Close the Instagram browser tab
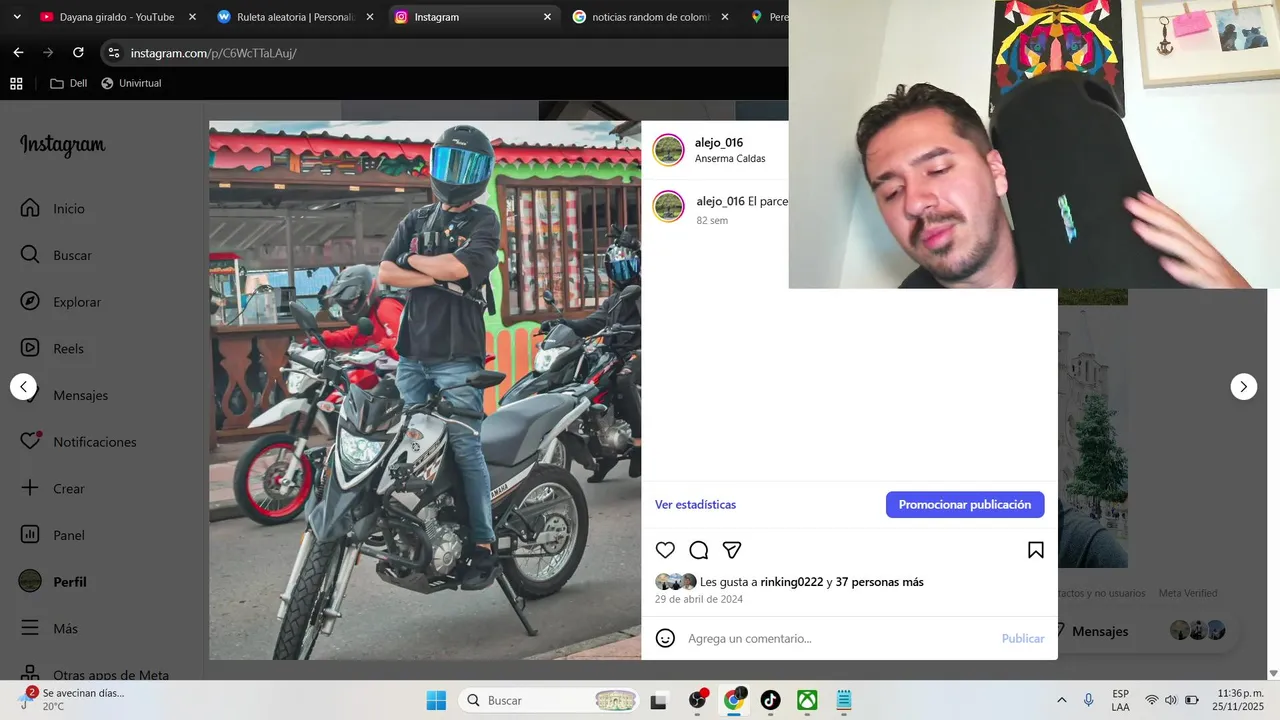 coord(547,17)
